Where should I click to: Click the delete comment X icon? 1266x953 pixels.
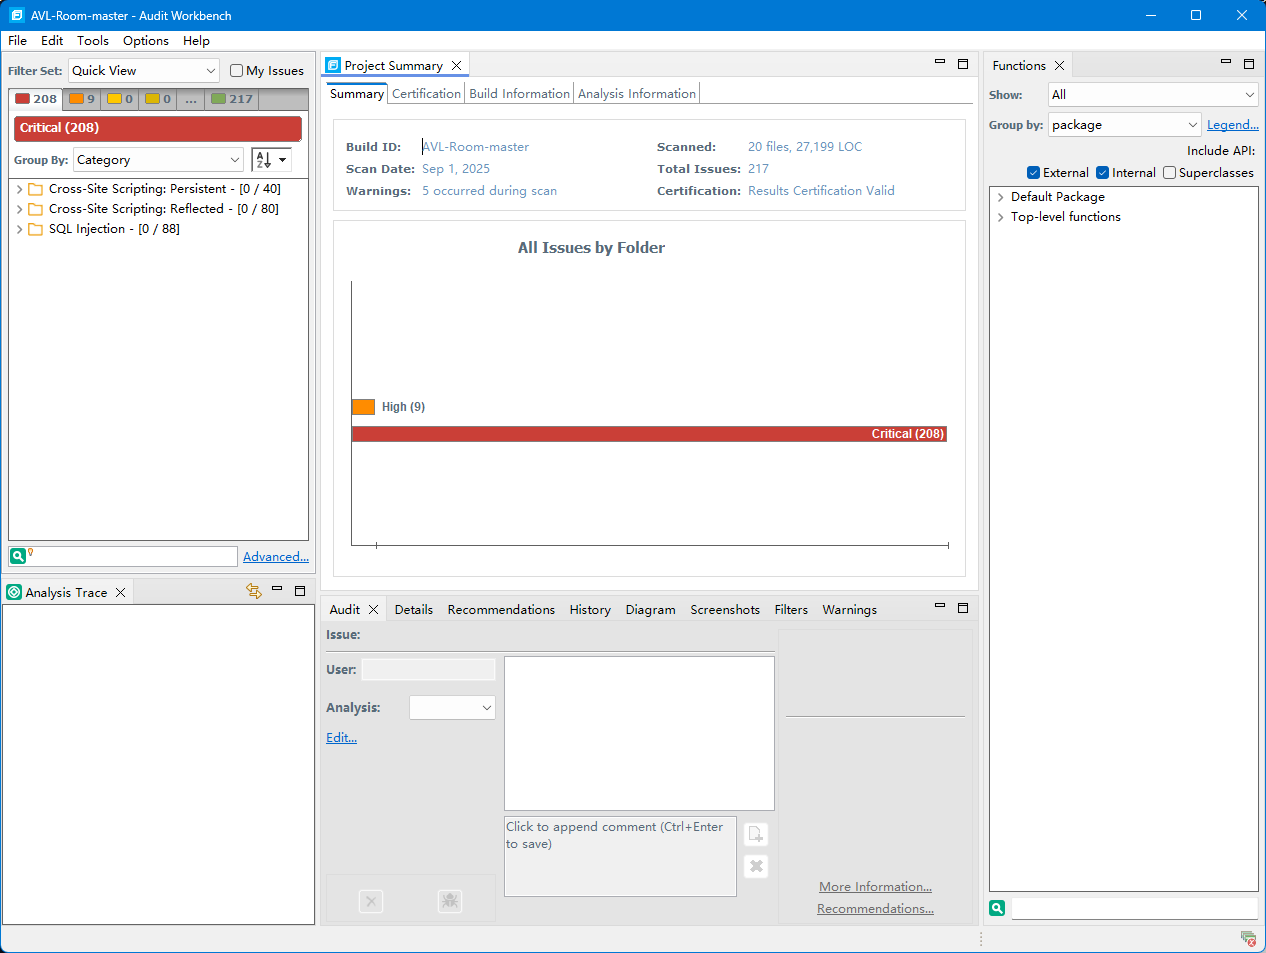[756, 867]
